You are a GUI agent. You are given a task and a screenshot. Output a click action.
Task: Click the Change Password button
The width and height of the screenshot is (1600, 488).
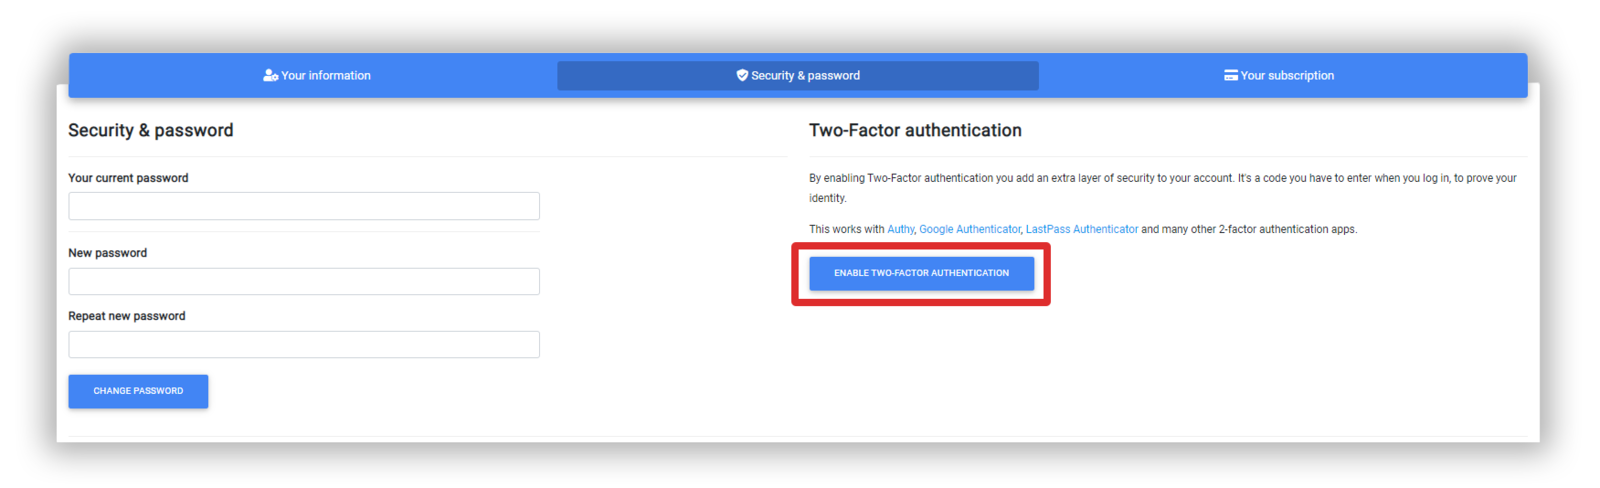click(x=138, y=391)
